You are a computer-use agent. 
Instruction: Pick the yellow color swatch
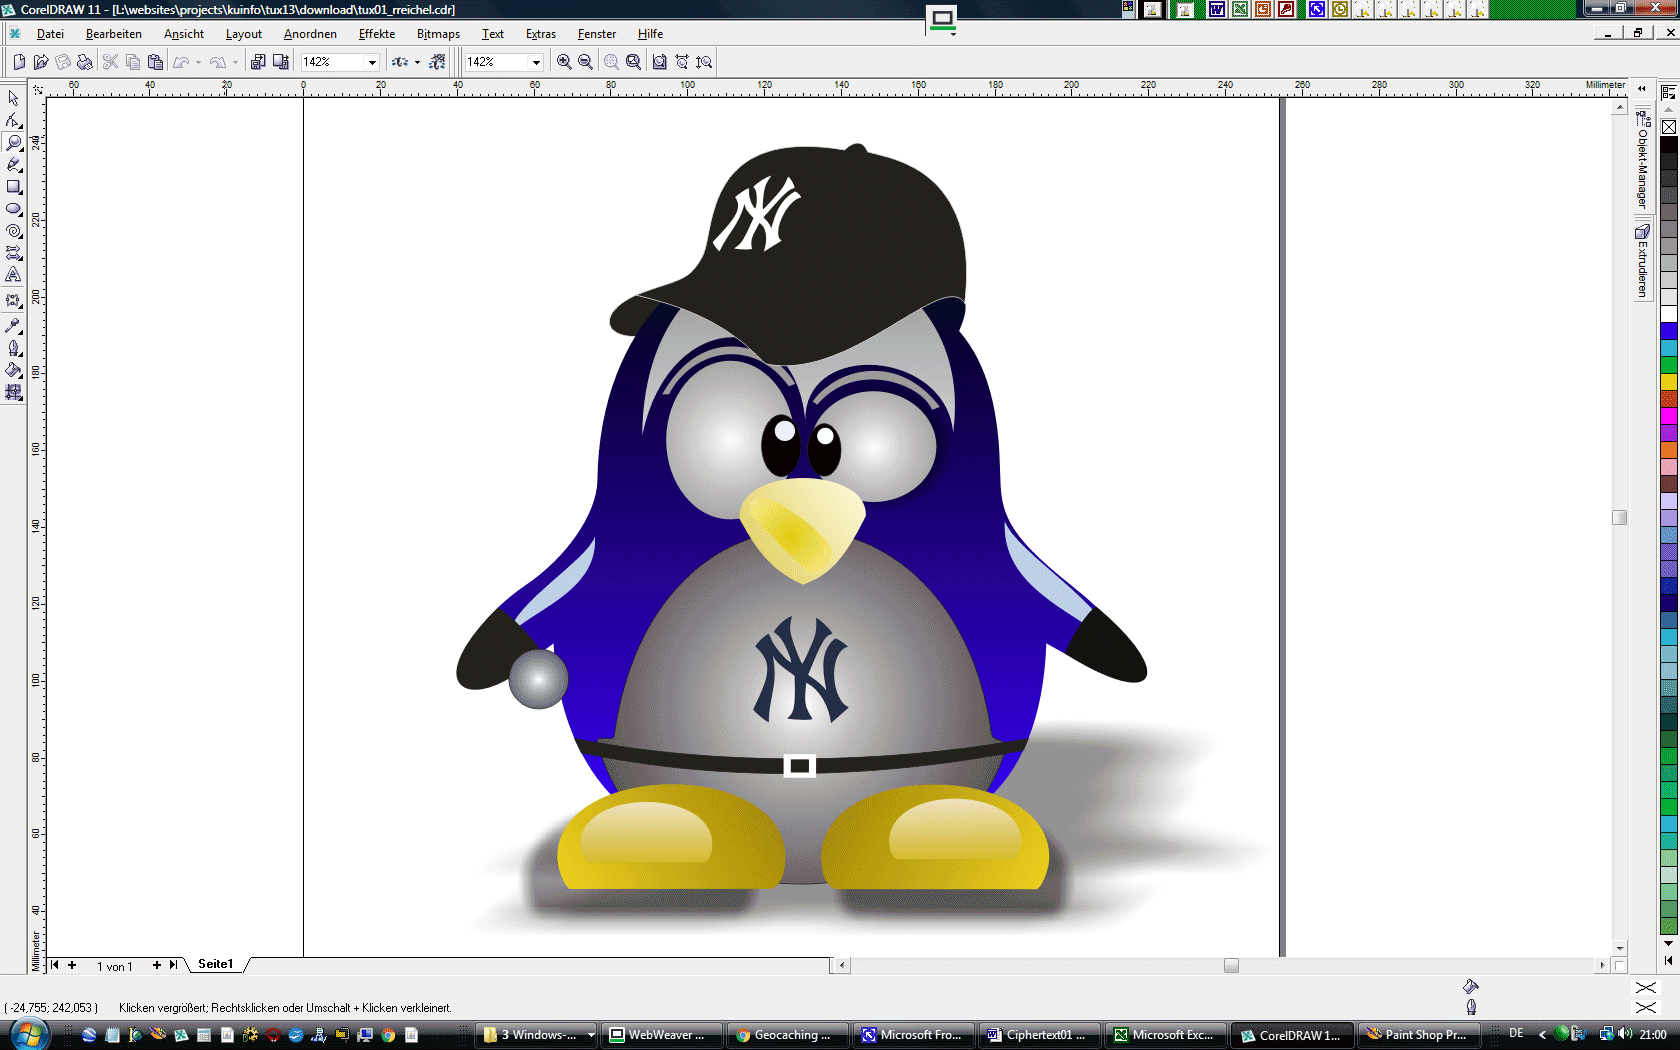click(x=1669, y=381)
